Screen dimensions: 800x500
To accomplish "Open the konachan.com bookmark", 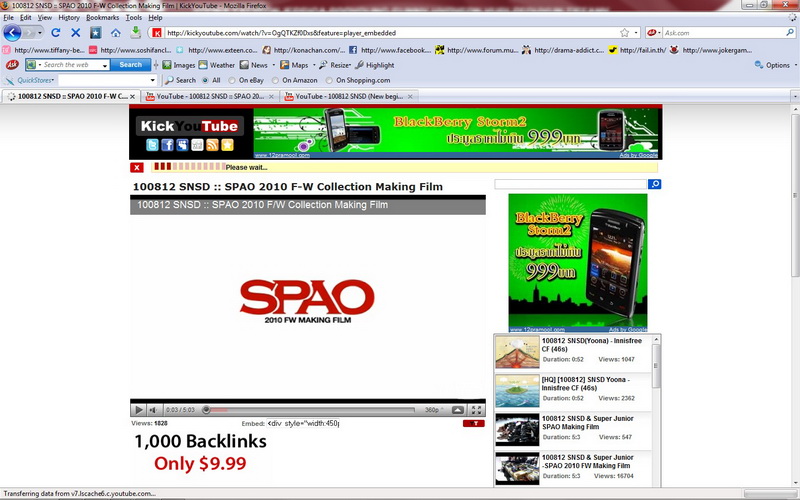I will (304, 50).
